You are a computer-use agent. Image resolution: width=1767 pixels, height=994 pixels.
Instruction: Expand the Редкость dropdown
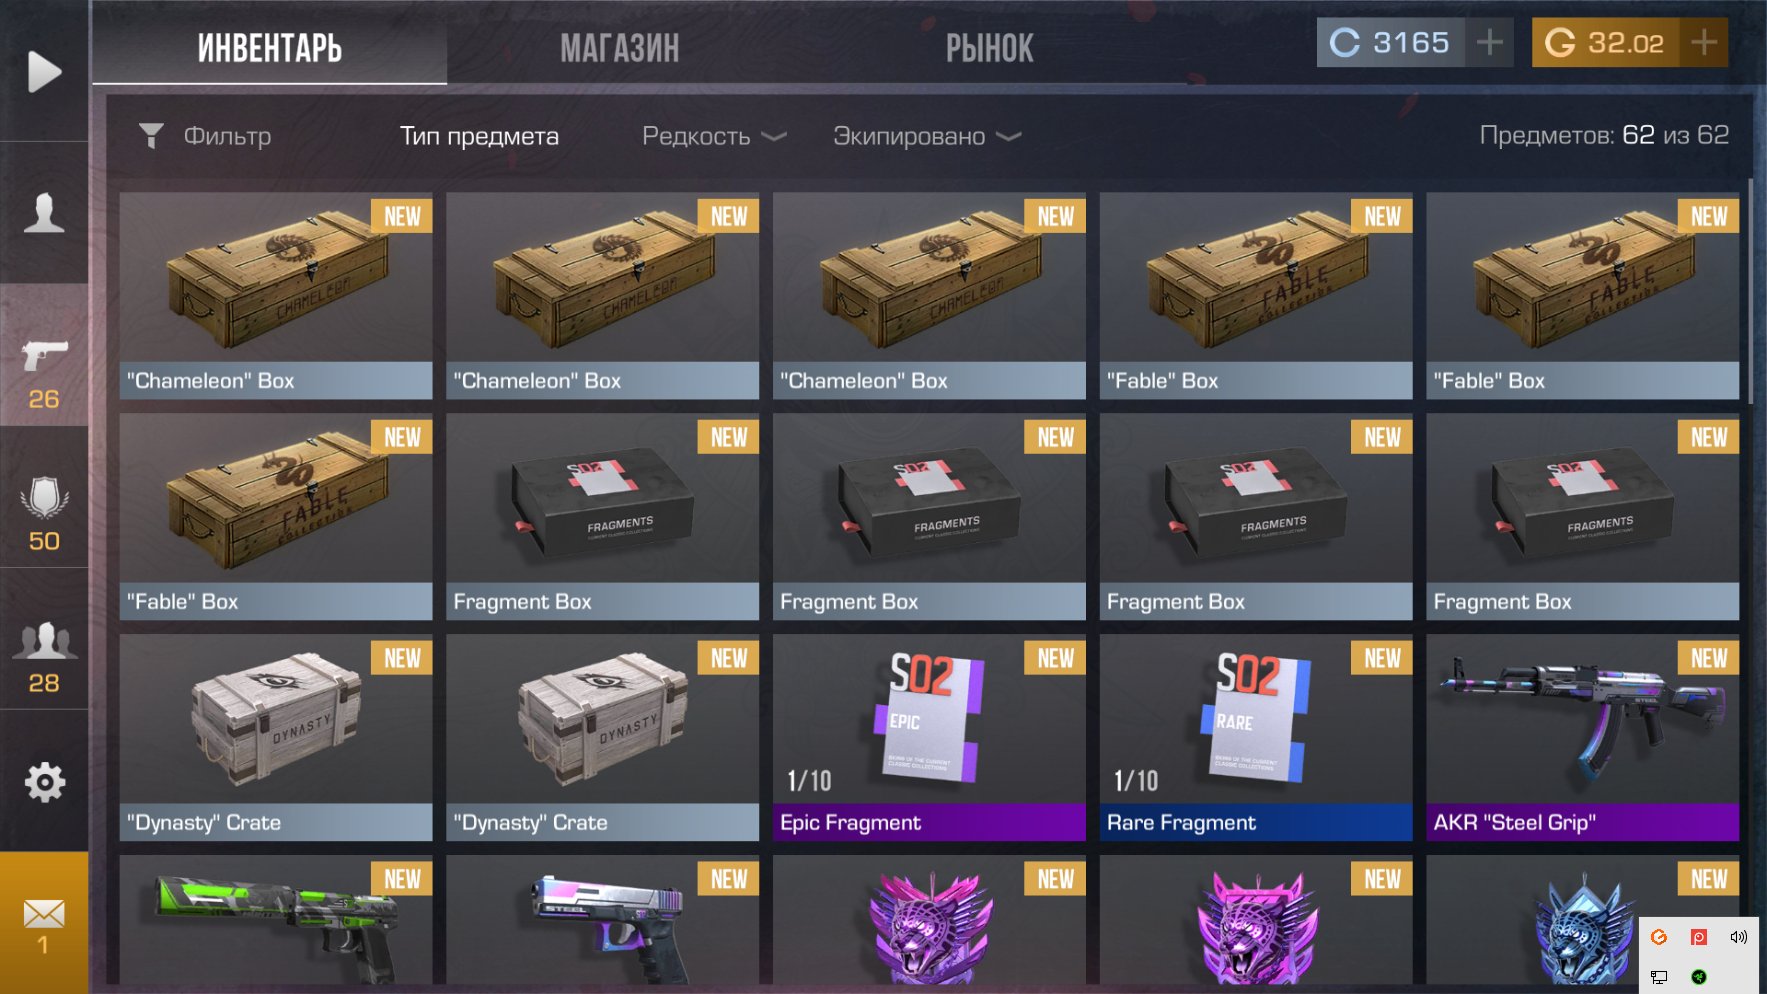click(713, 136)
